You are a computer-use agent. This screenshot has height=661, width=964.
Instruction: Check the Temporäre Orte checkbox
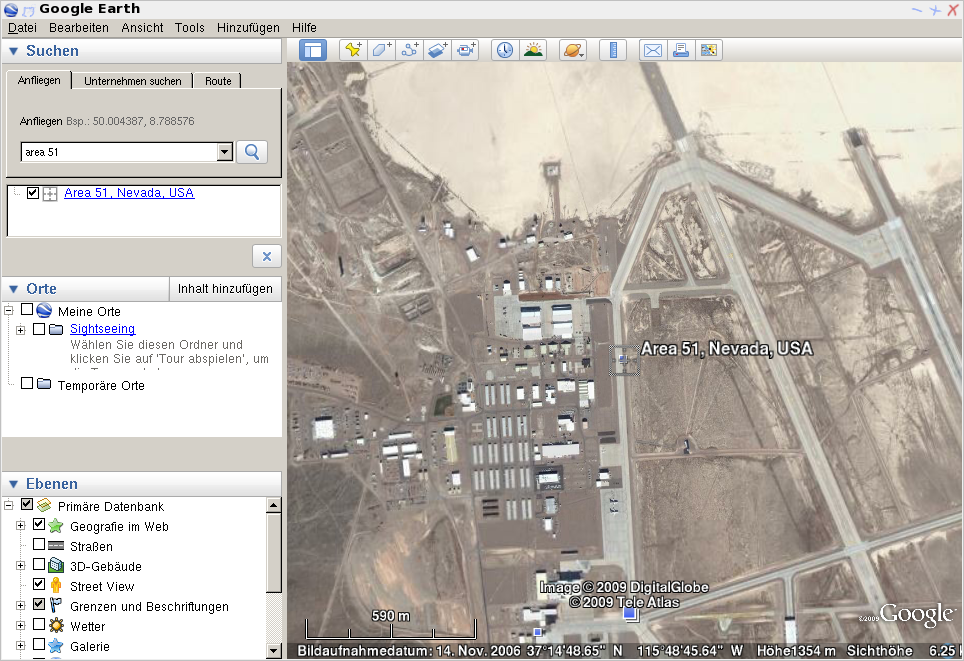27,383
